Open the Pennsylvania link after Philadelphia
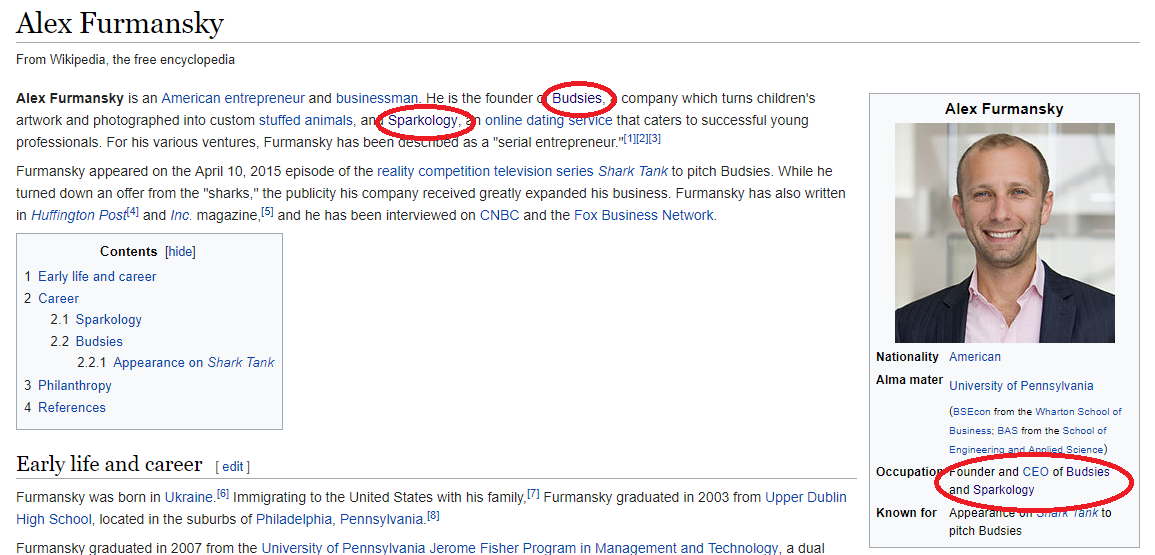Screen dimensions: 1155x555 click(x=382, y=520)
